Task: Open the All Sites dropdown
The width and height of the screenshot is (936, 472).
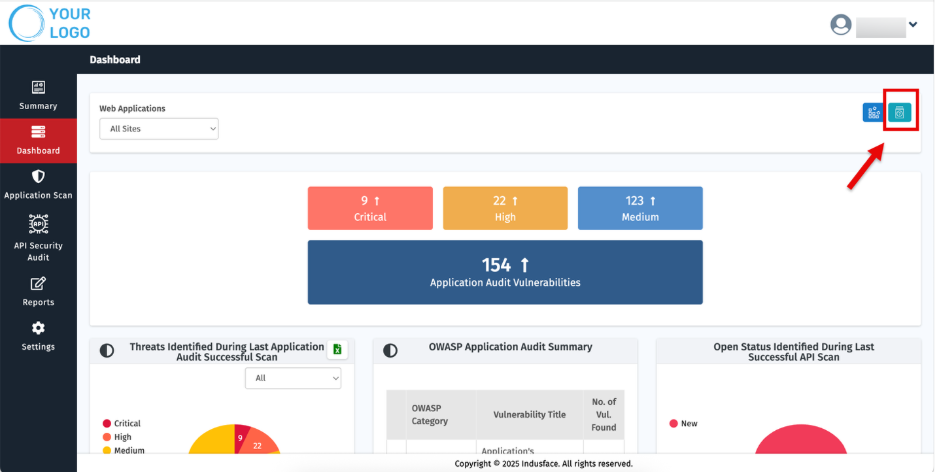Action: point(159,129)
